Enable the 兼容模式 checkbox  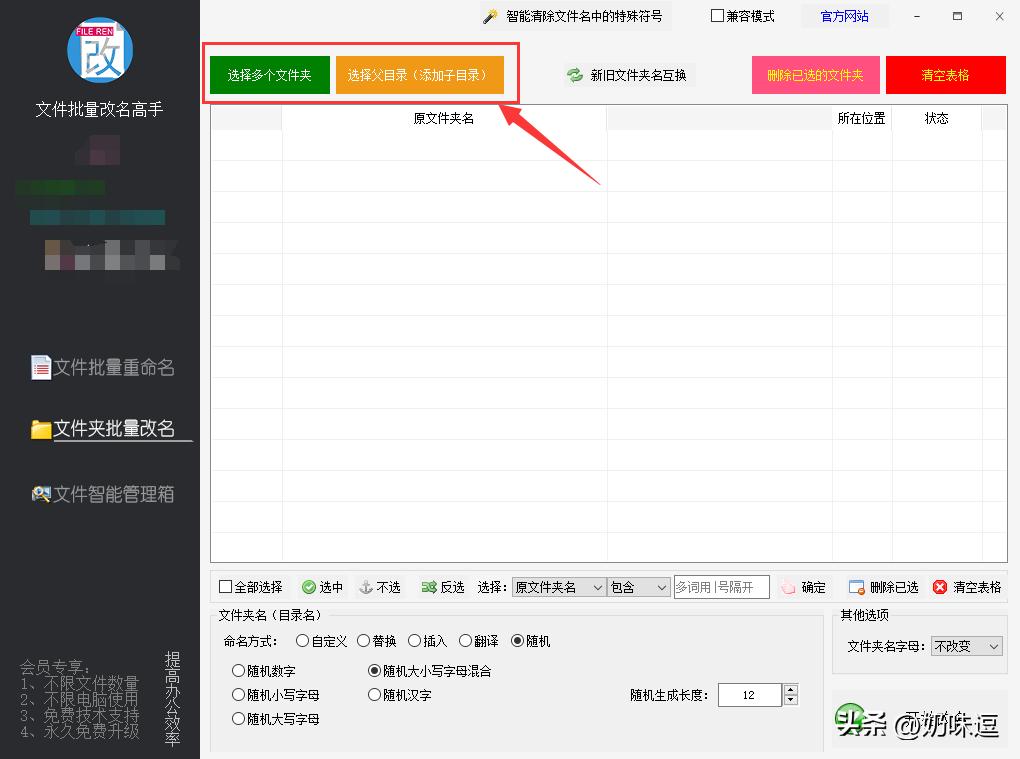pyautogui.click(x=716, y=16)
